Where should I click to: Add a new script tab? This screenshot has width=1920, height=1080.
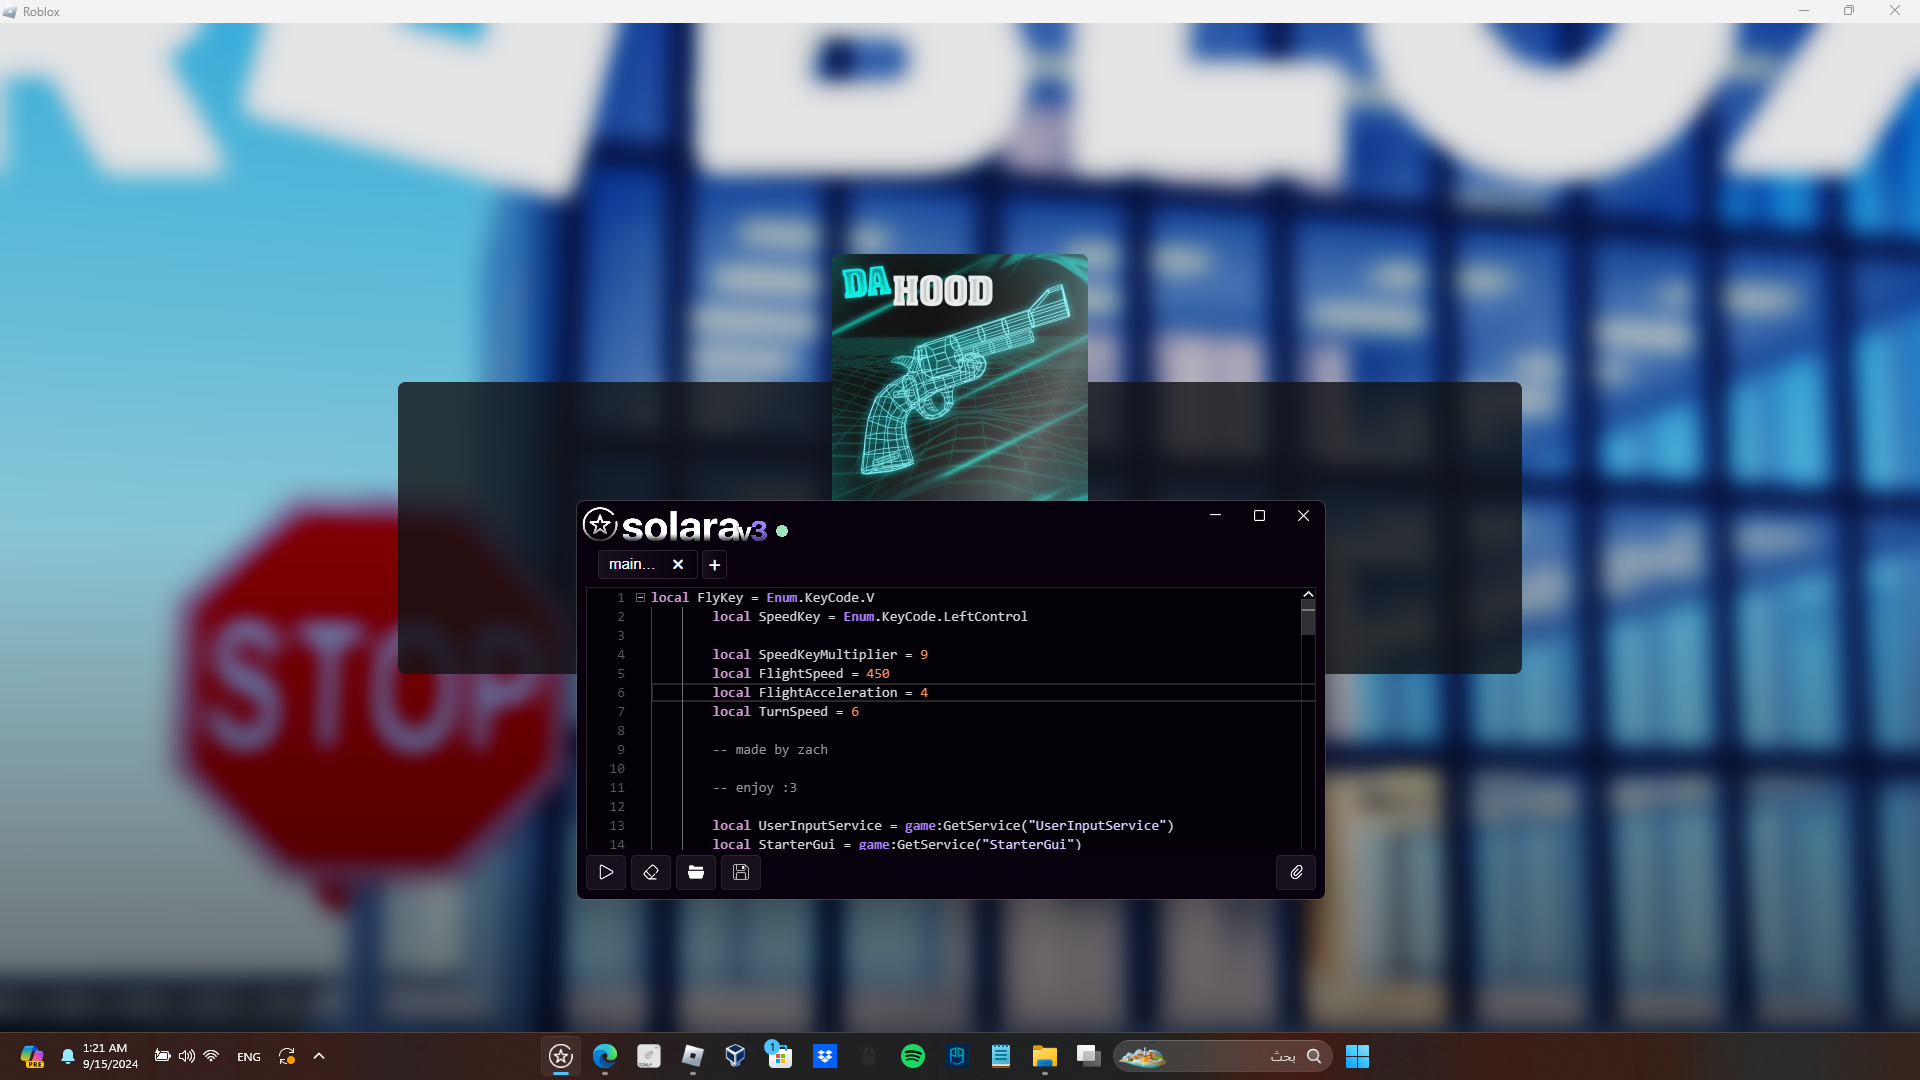[714, 565]
